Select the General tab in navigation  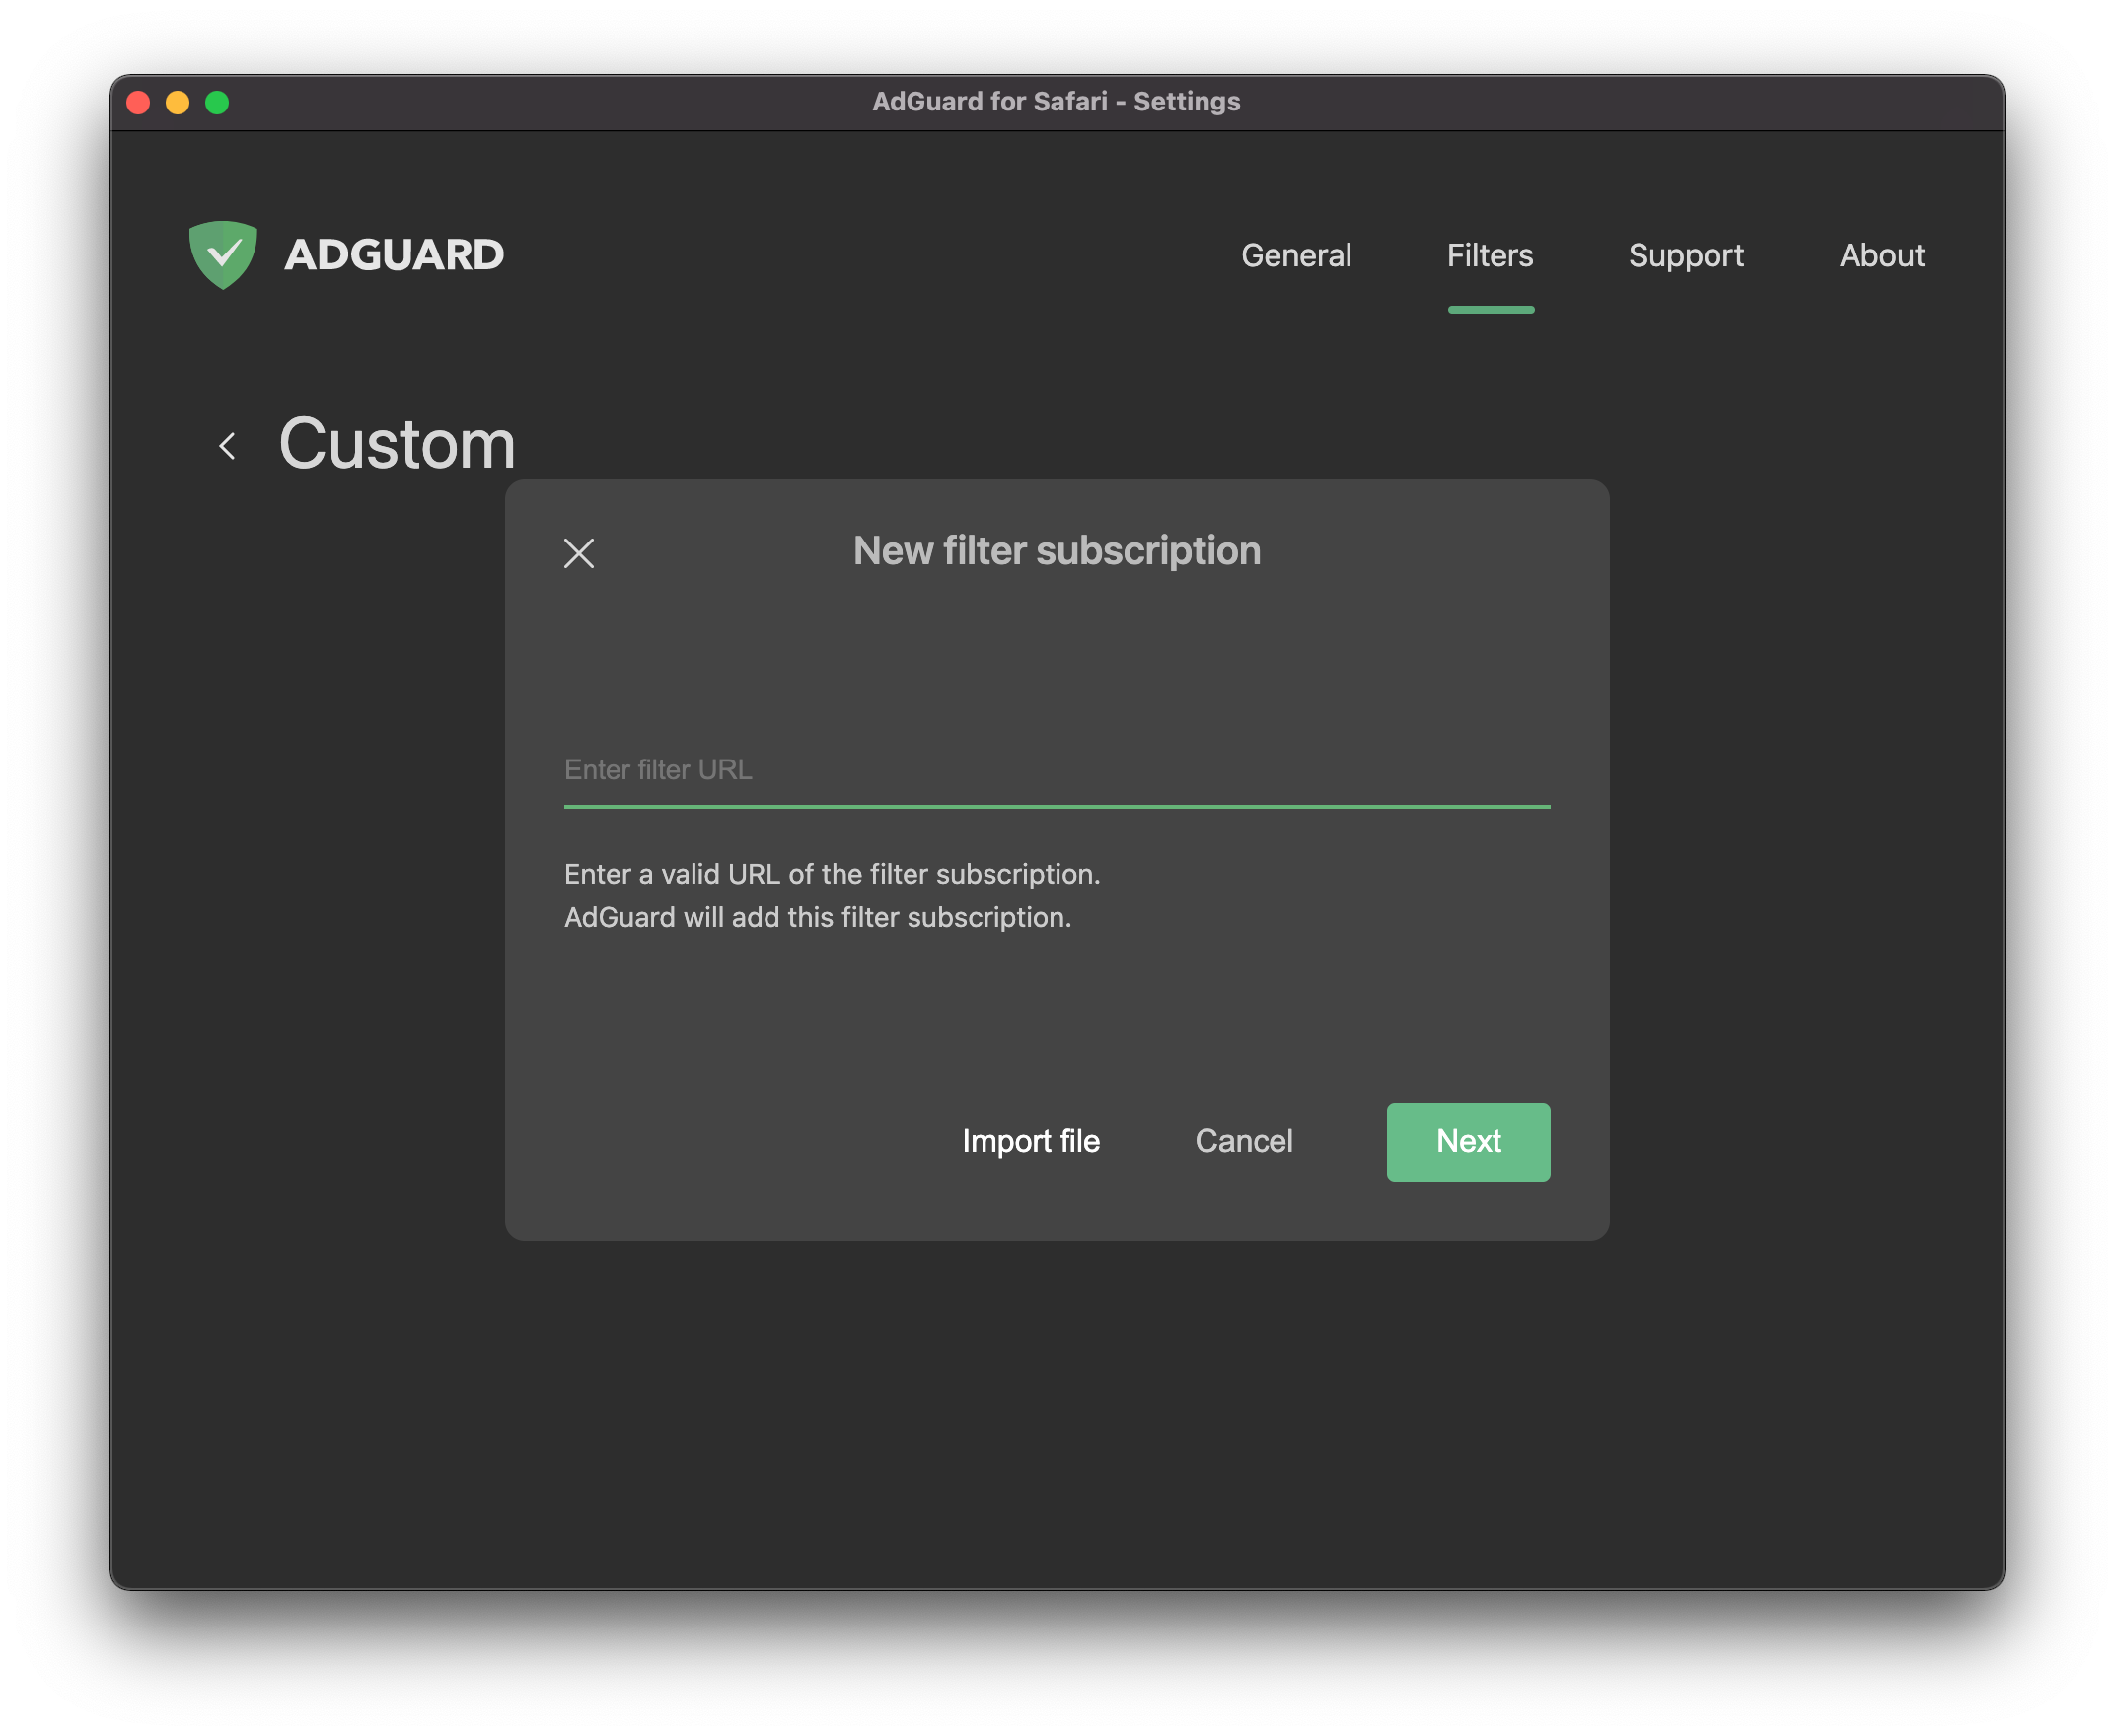[x=1298, y=254]
